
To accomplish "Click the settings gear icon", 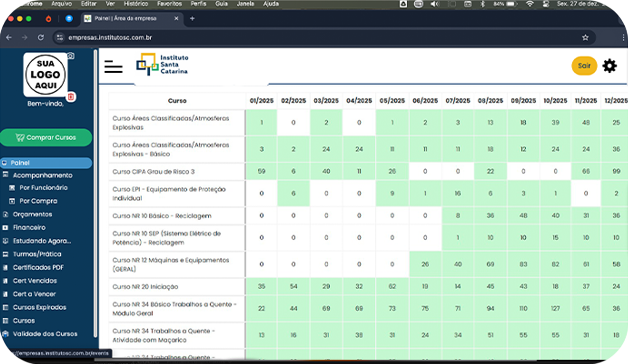I will 610,66.
